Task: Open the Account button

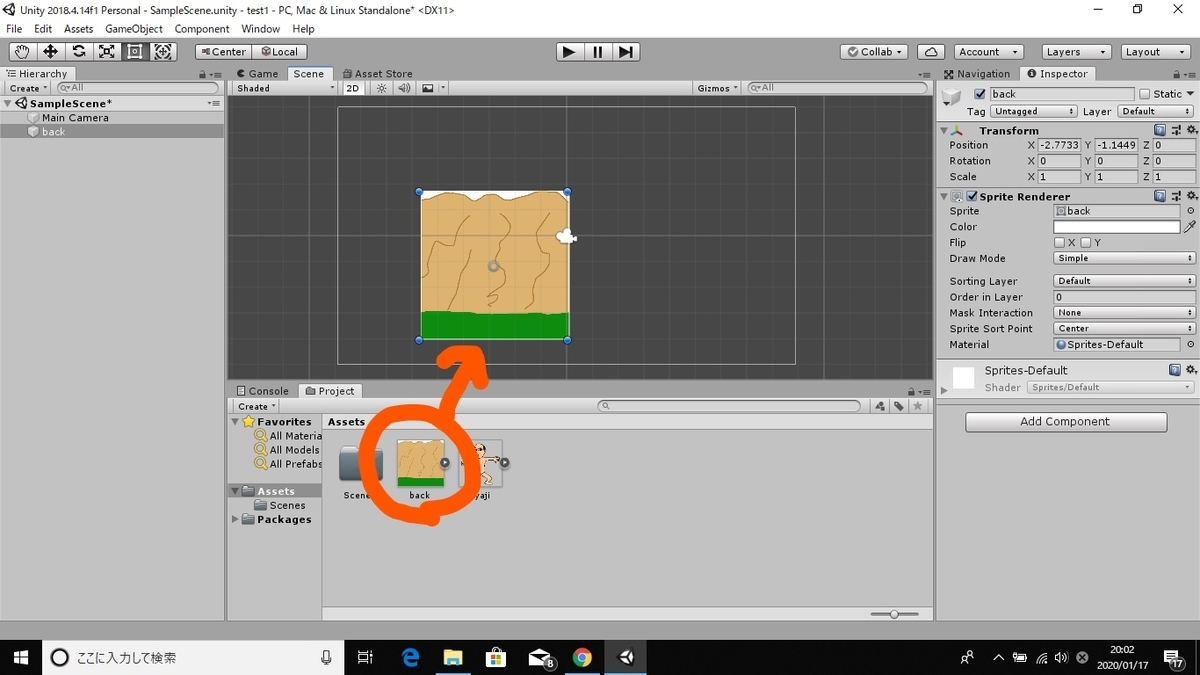Action: 987,52
